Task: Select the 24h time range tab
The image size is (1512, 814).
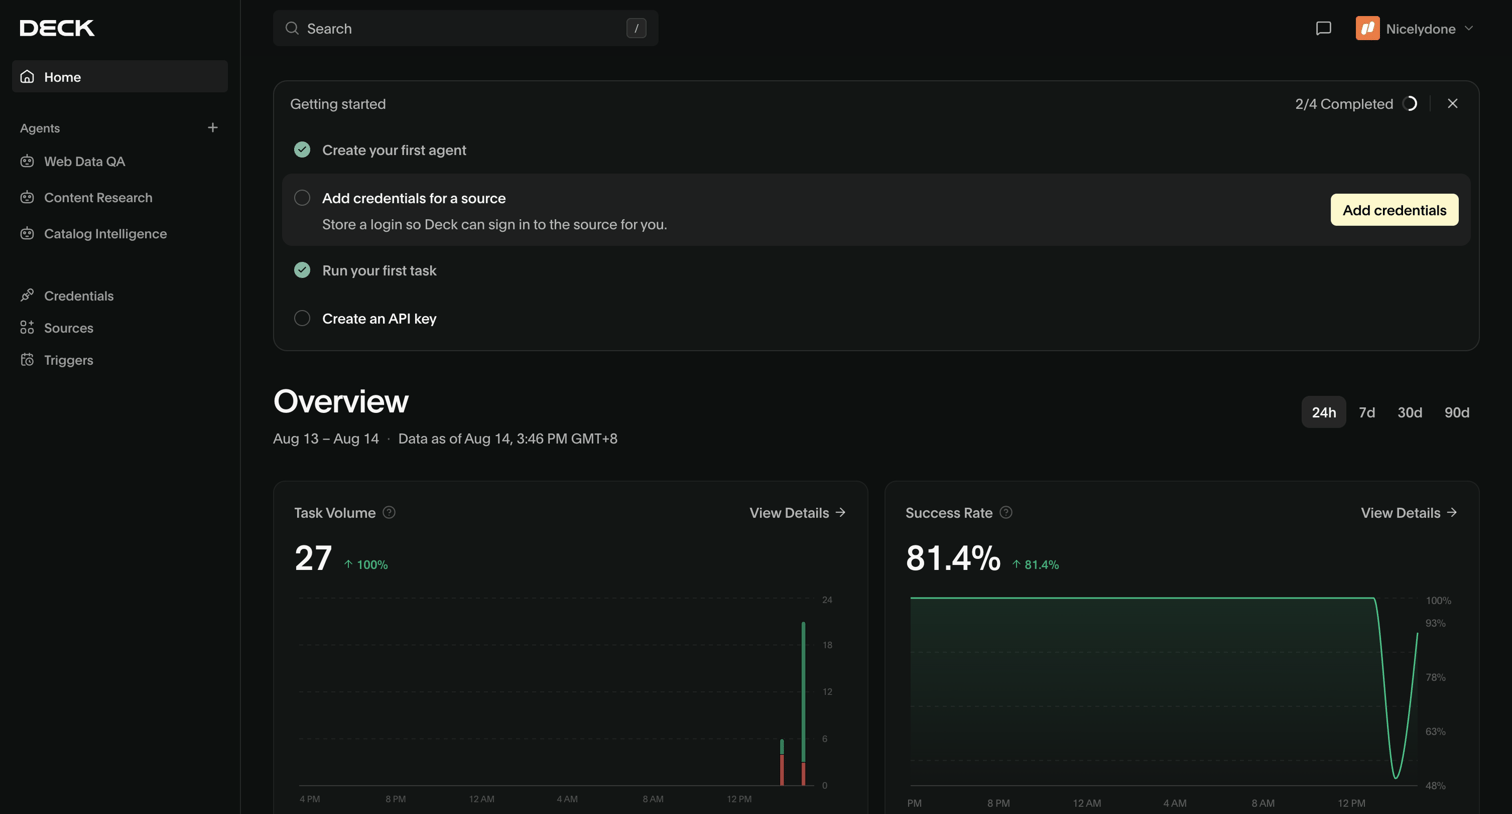Action: point(1324,412)
